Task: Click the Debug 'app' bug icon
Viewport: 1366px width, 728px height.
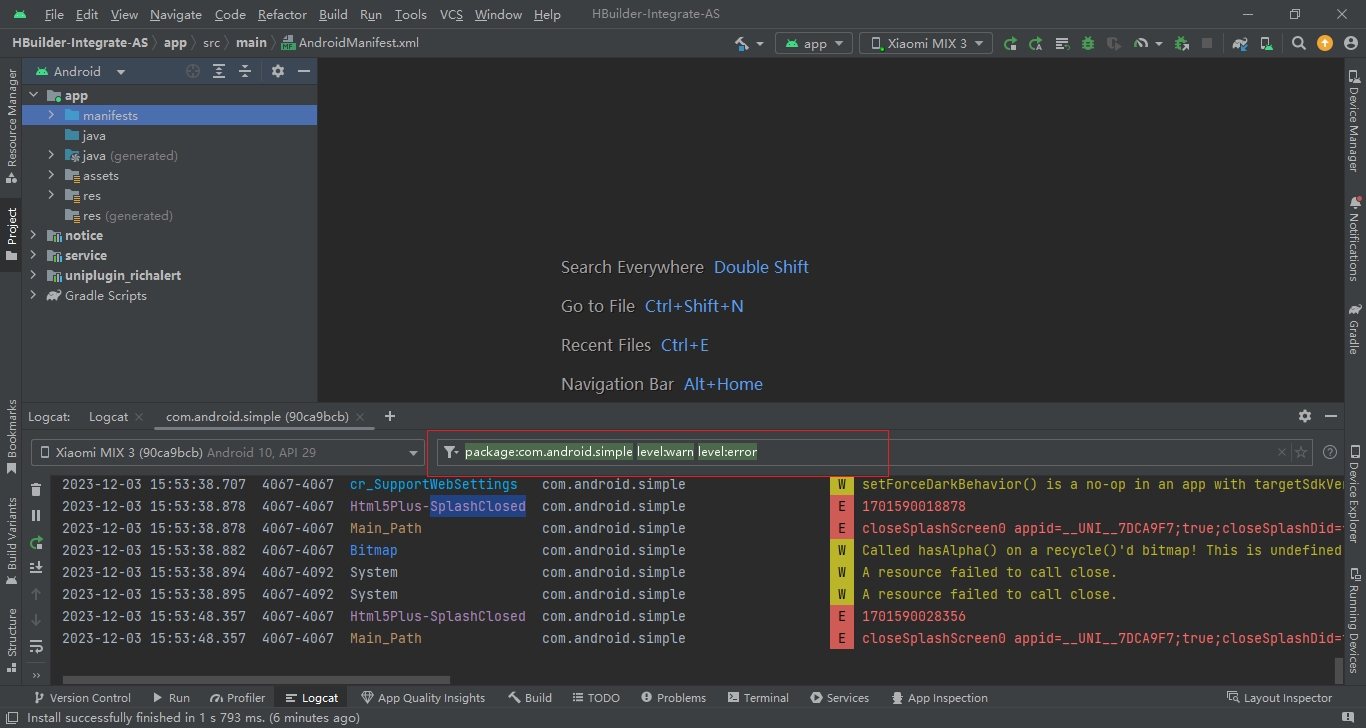Action: point(1087,43)
